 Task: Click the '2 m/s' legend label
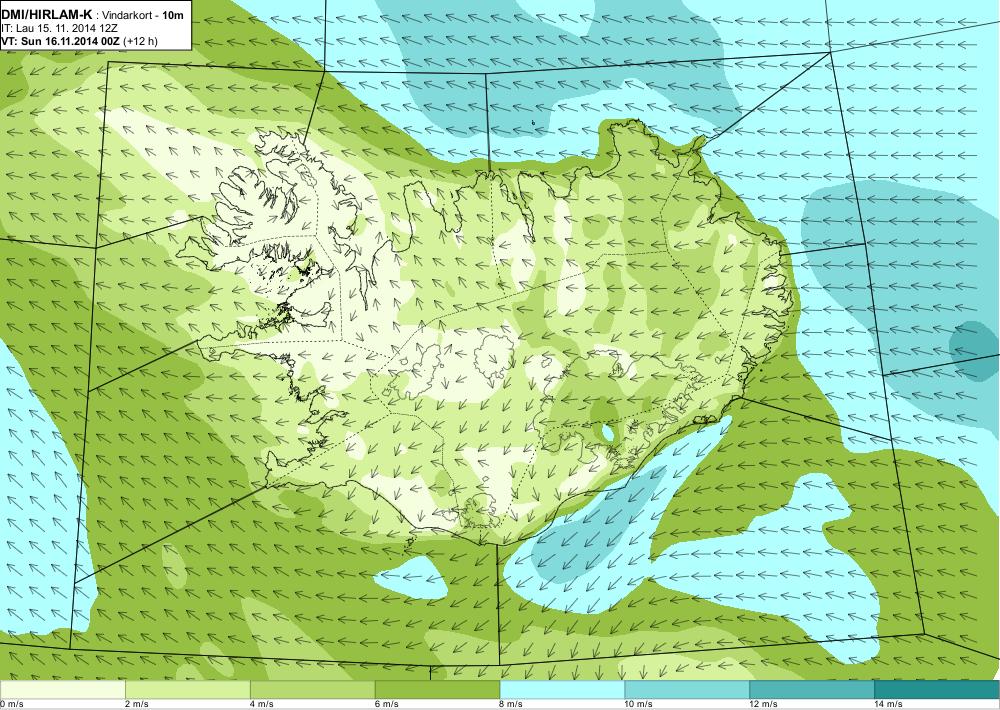coord(136,704)
